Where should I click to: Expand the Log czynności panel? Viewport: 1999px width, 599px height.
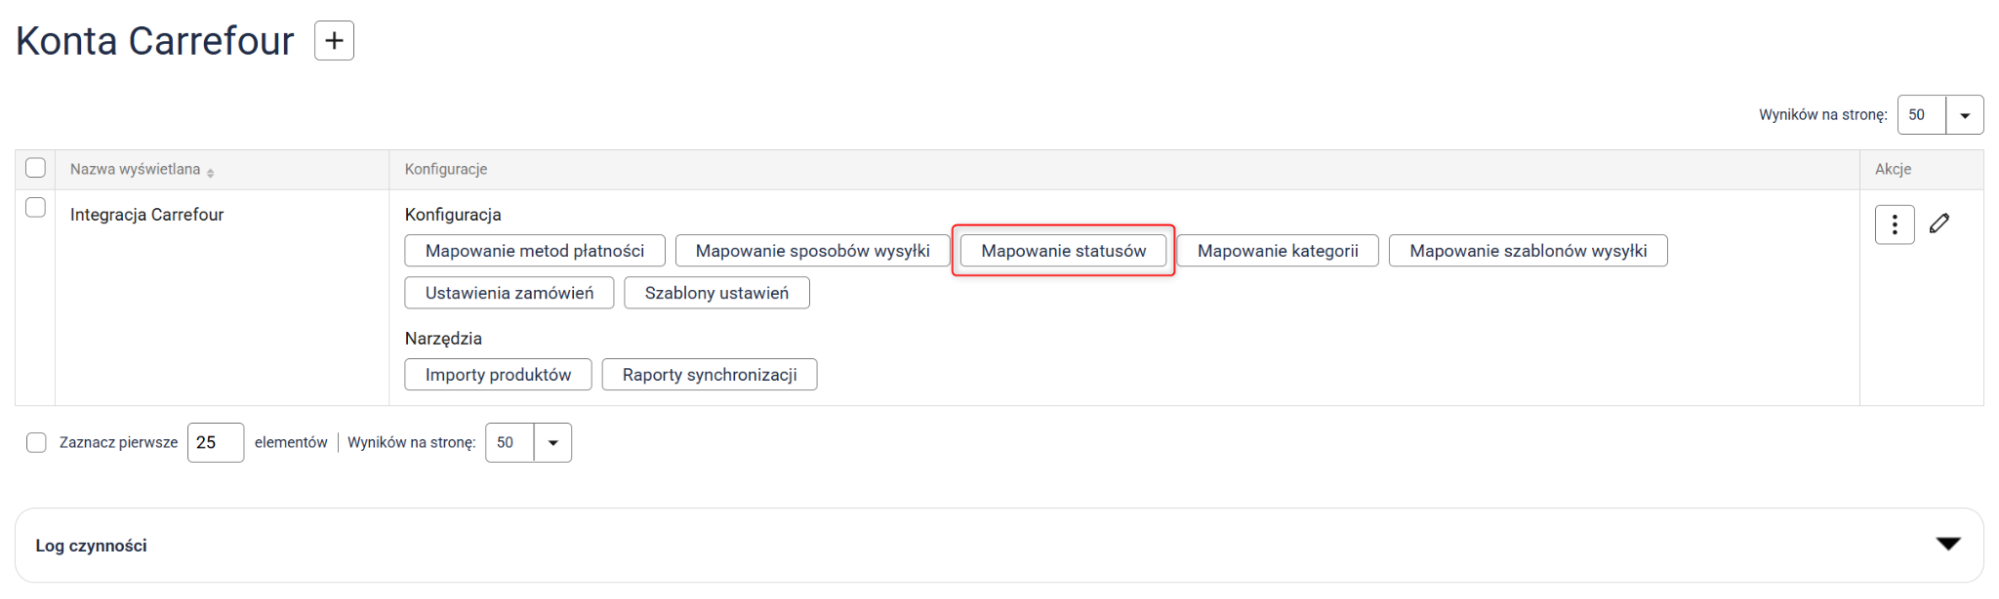[1947, 544]
